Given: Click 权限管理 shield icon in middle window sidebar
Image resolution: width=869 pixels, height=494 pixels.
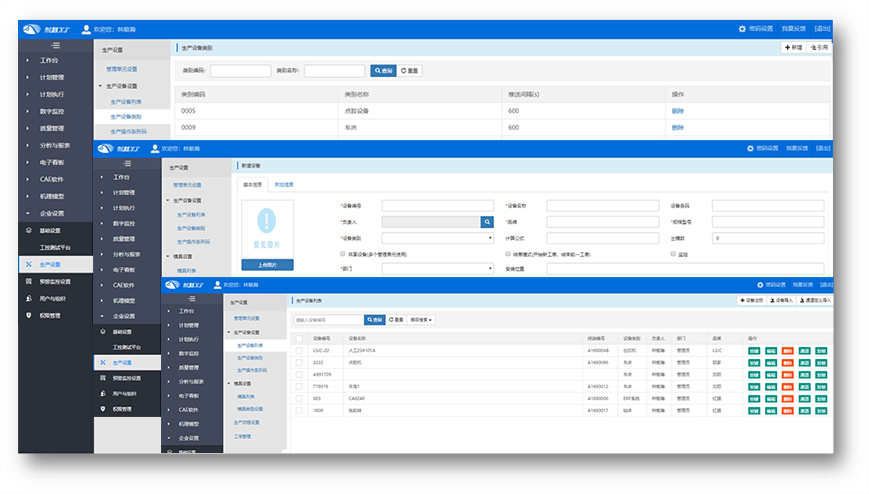Looking at the screenshot, I should coord(103,409).
